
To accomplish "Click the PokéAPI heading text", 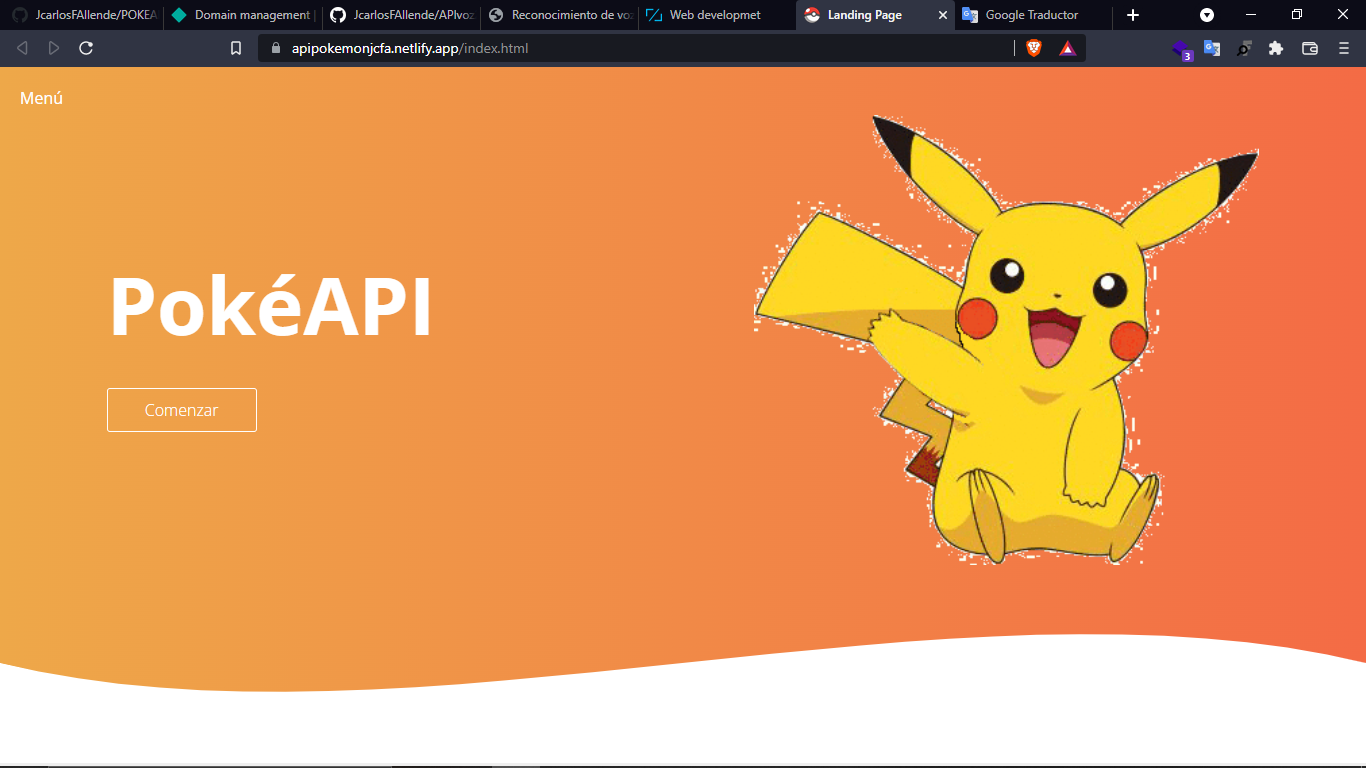I will pos(270,308).
